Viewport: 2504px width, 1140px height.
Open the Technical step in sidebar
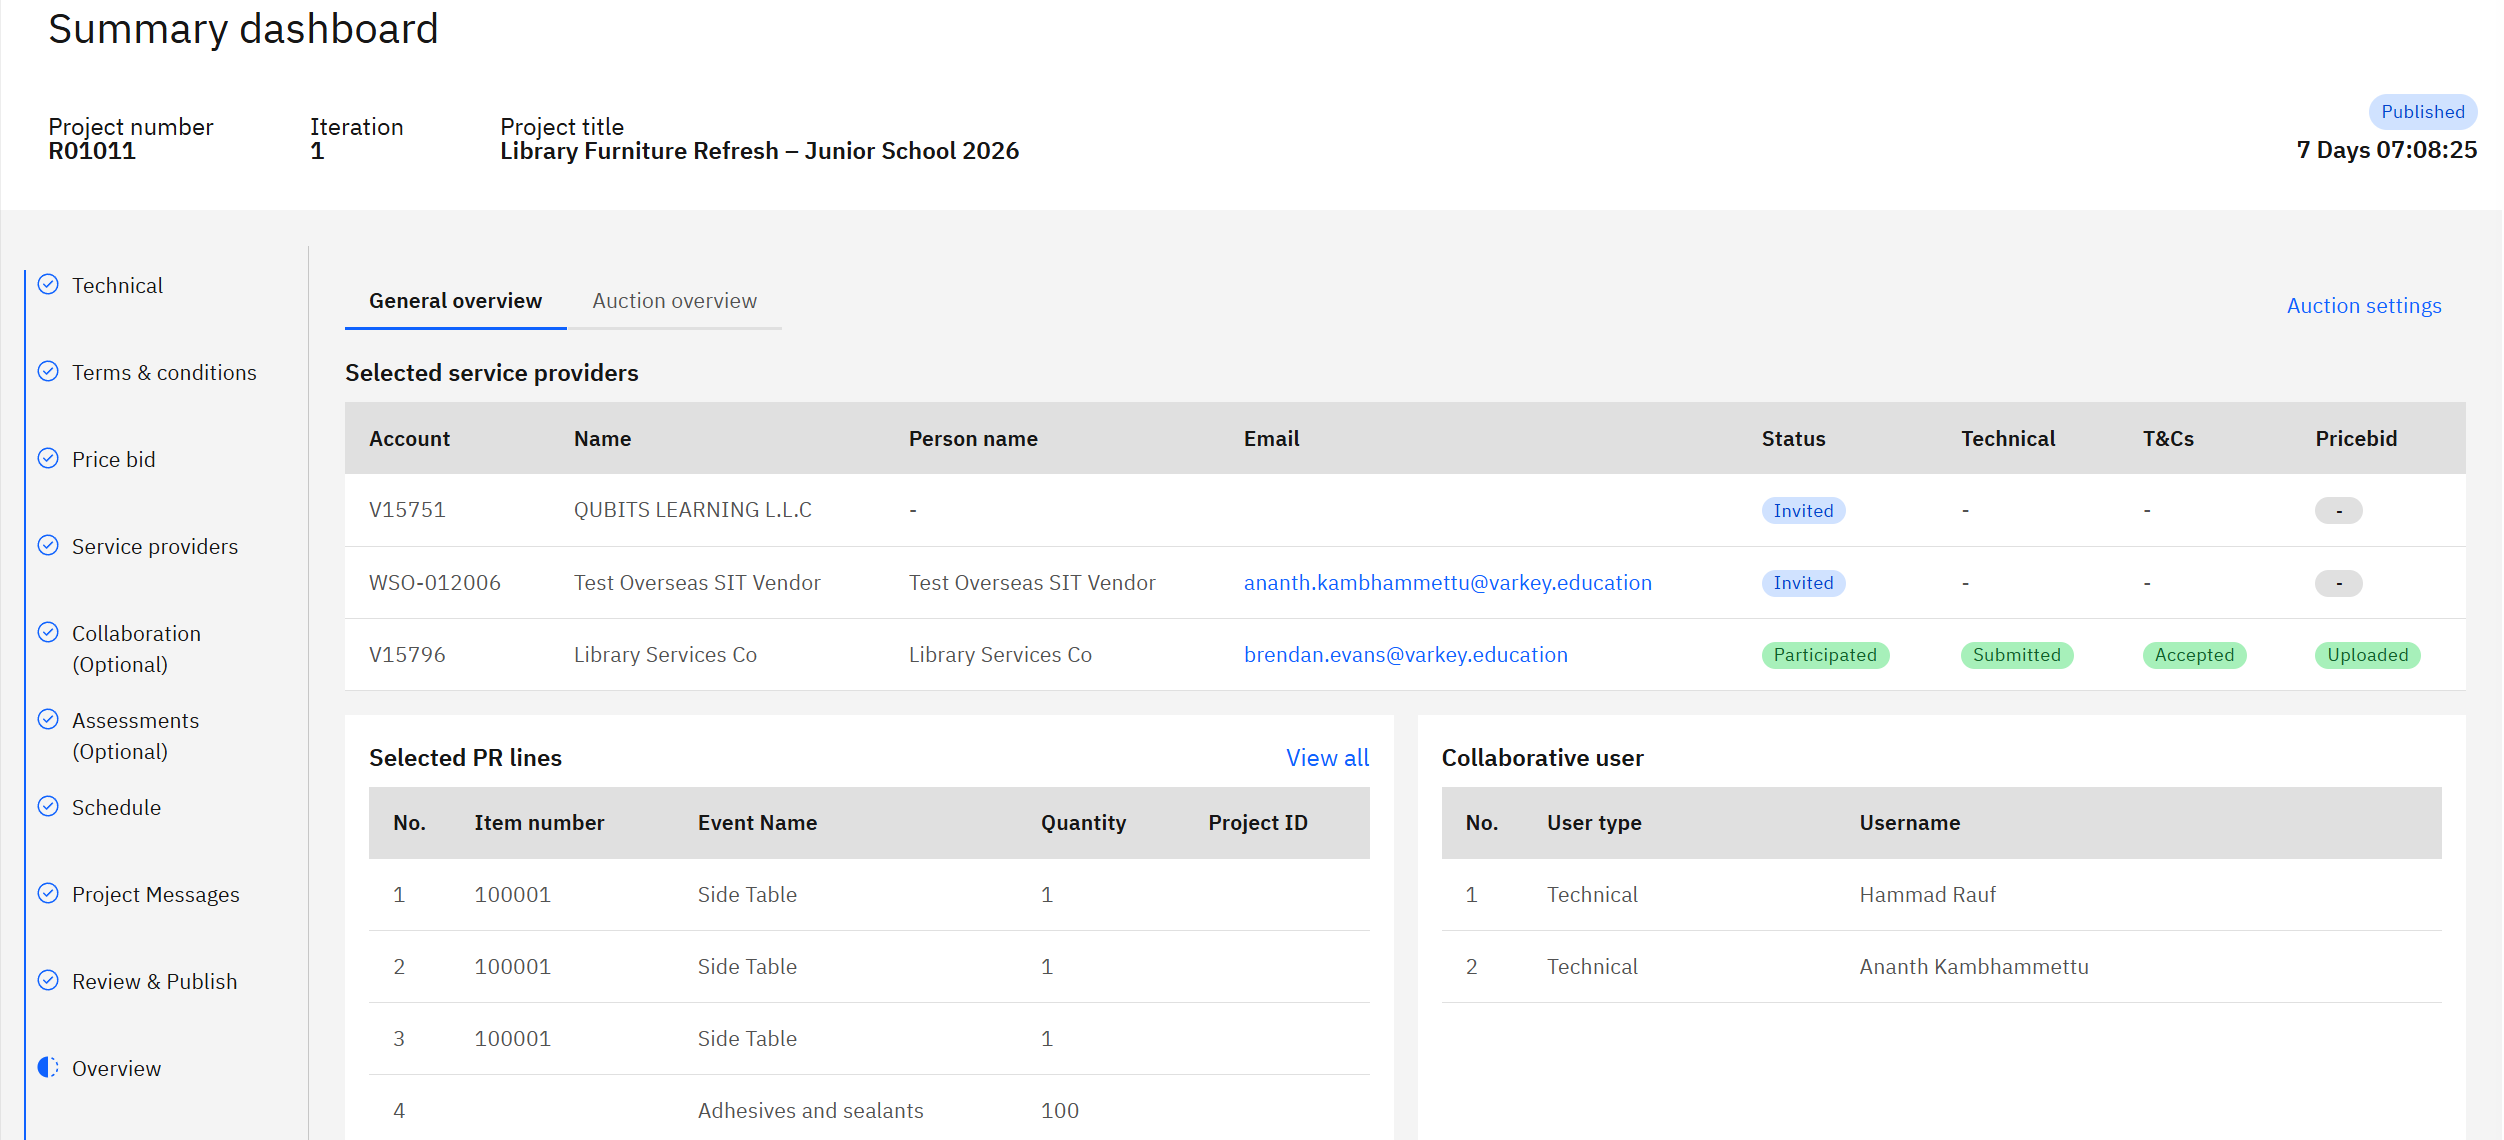coord(117,286)
